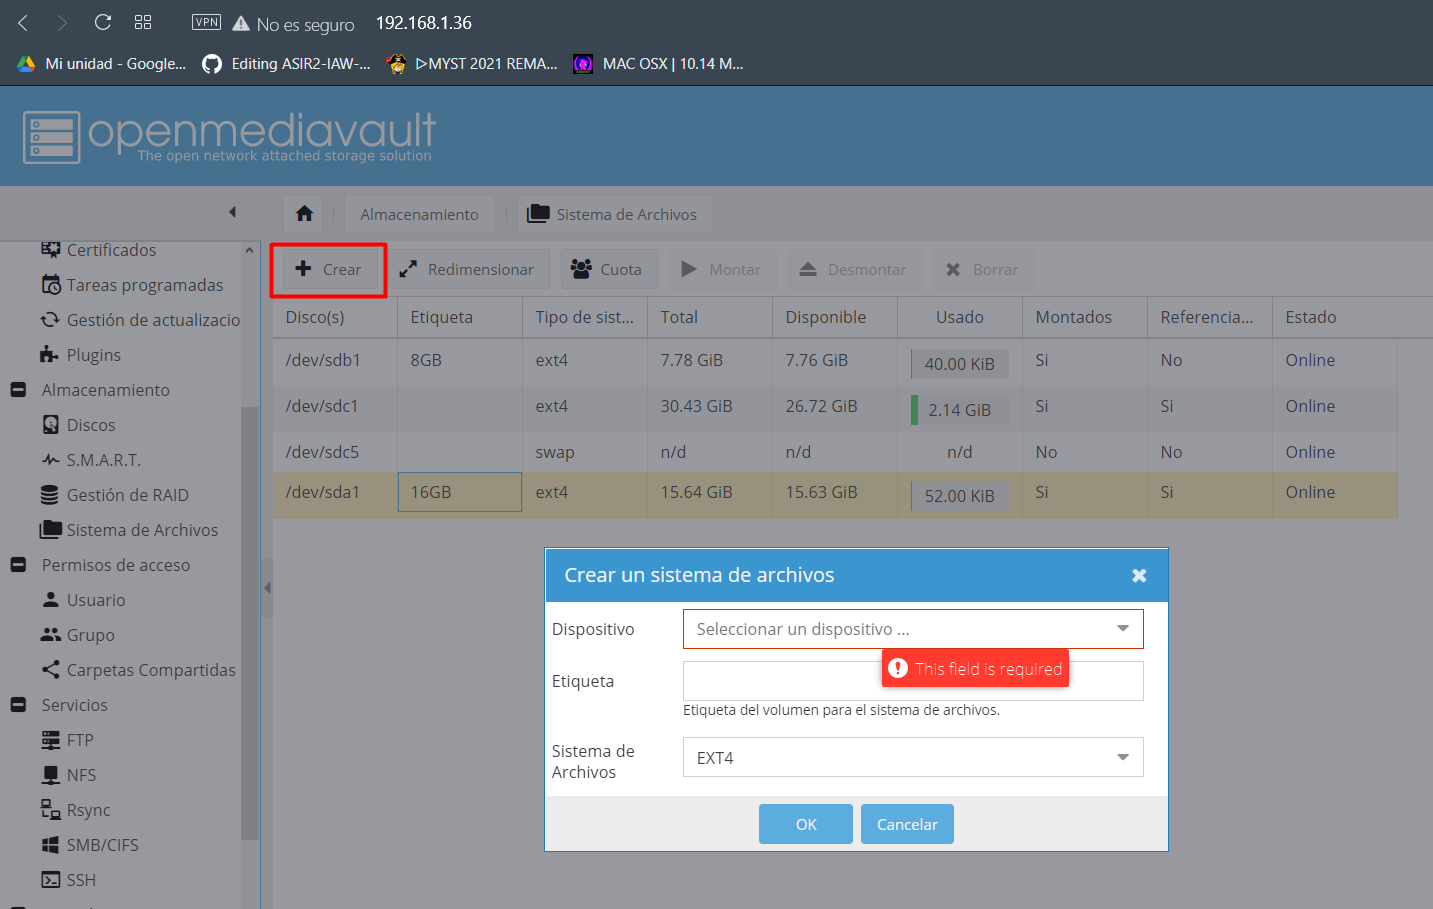1433x909 pixels.
Task: Open Carpetas Compartidas
Action: tap(151, 670)
